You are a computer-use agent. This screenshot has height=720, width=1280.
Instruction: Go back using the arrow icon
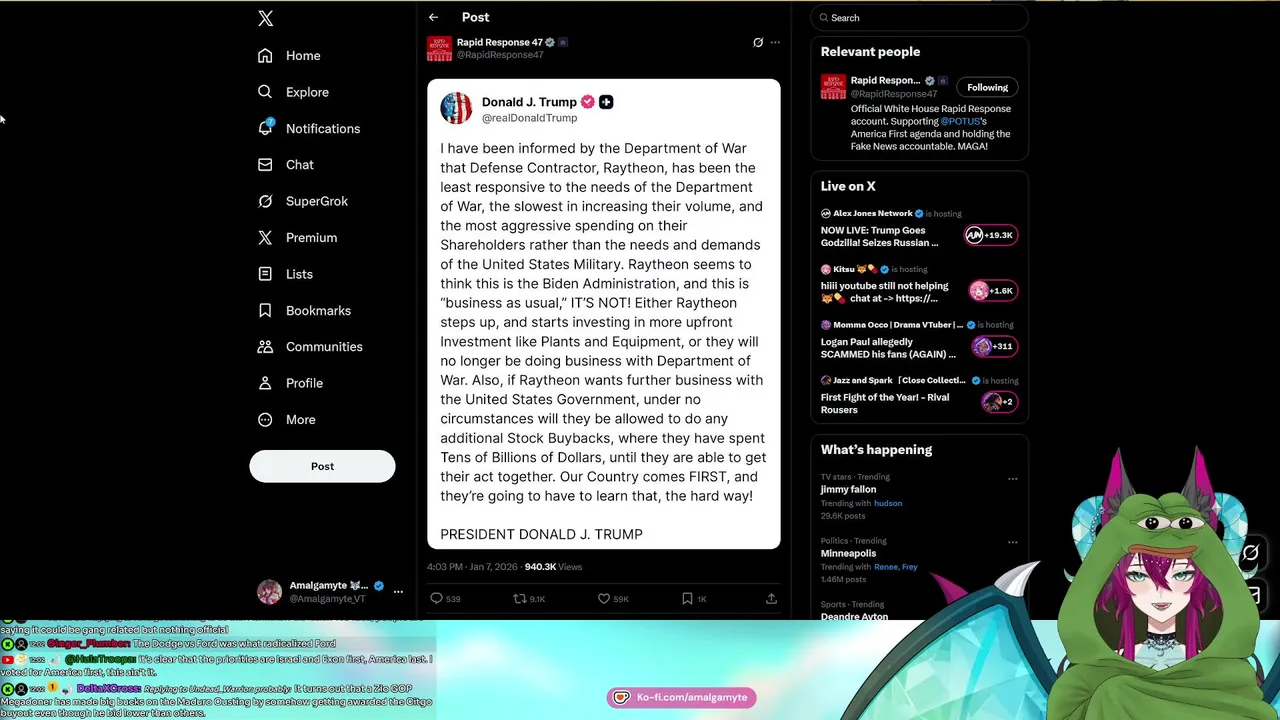click(433, 17)
